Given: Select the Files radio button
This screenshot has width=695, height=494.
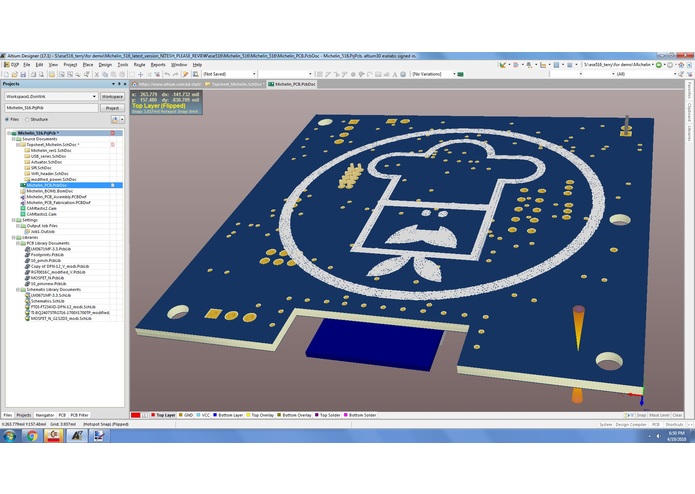Looking at the screenshot, I should click(x=7, y=120).
